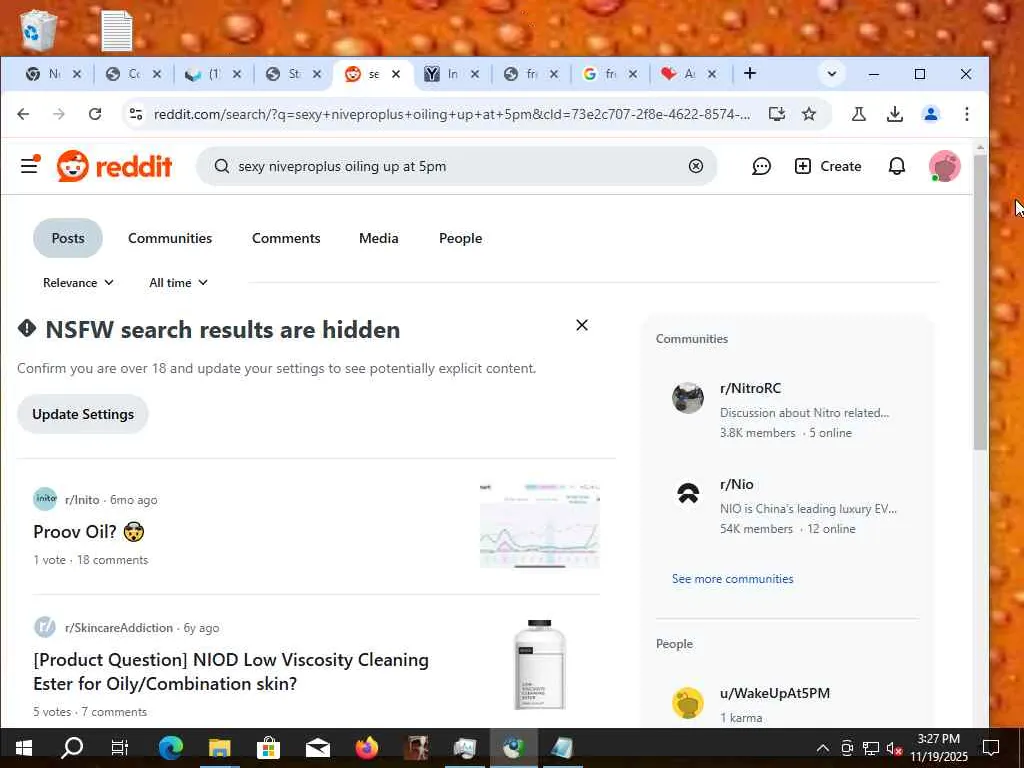This screenshot has width=1024, height=768.
Task: Open Reddit hamburger navigation menu
Action: point(29,165)
